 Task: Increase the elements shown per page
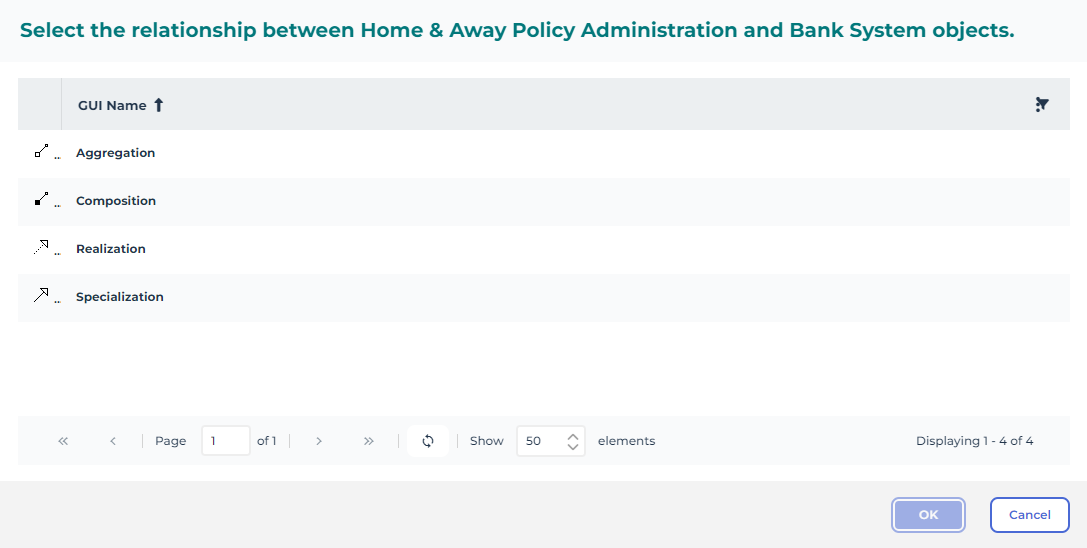(573, 435)
